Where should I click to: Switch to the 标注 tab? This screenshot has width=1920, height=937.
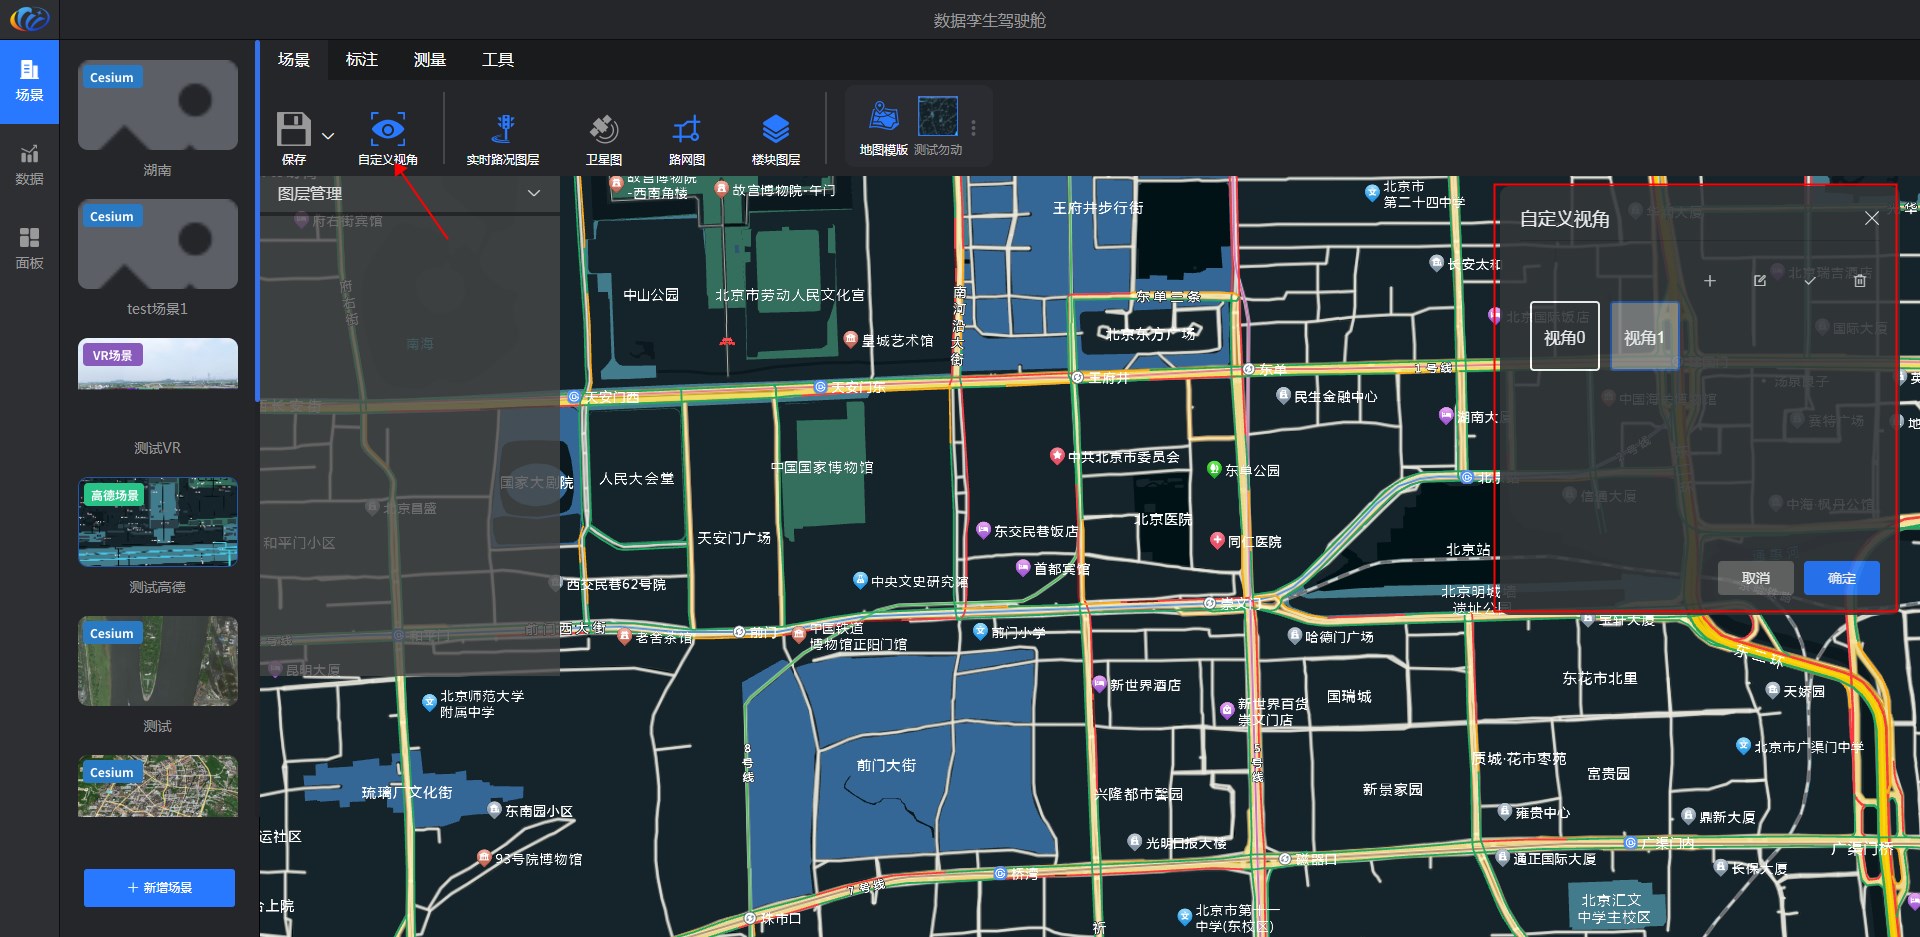coord(361,60)
